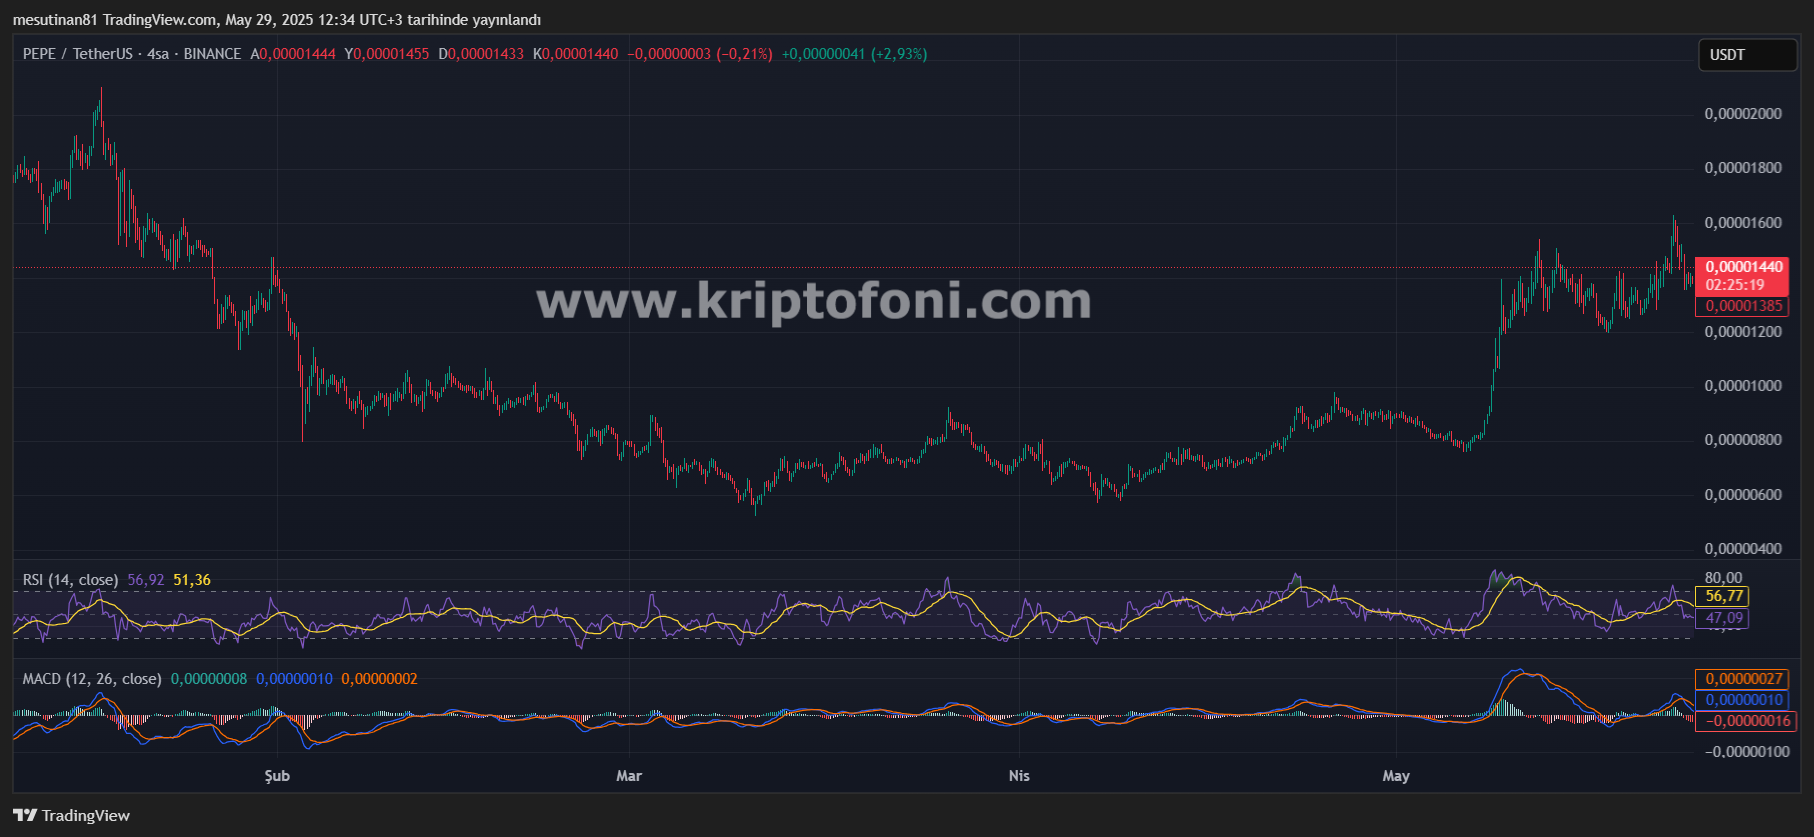Click the Nis month label on time axis
The height and width of the screenshot is (837, 1814).
1019,776
